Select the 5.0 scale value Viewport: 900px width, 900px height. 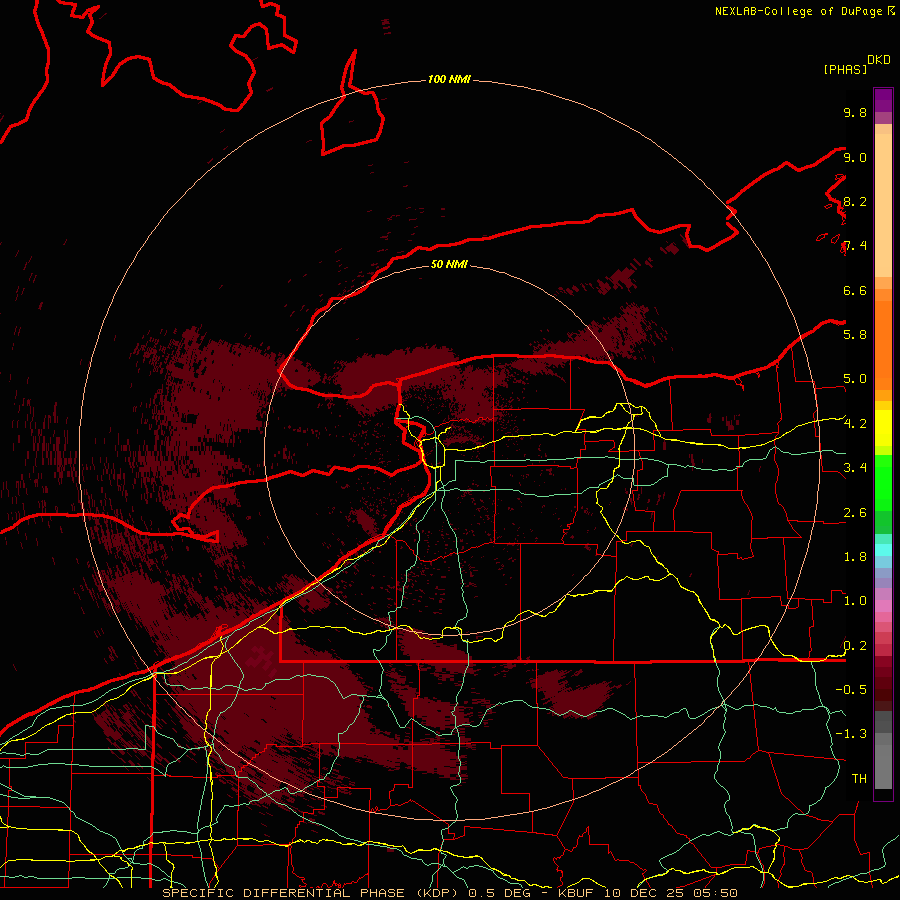[855, 379]
